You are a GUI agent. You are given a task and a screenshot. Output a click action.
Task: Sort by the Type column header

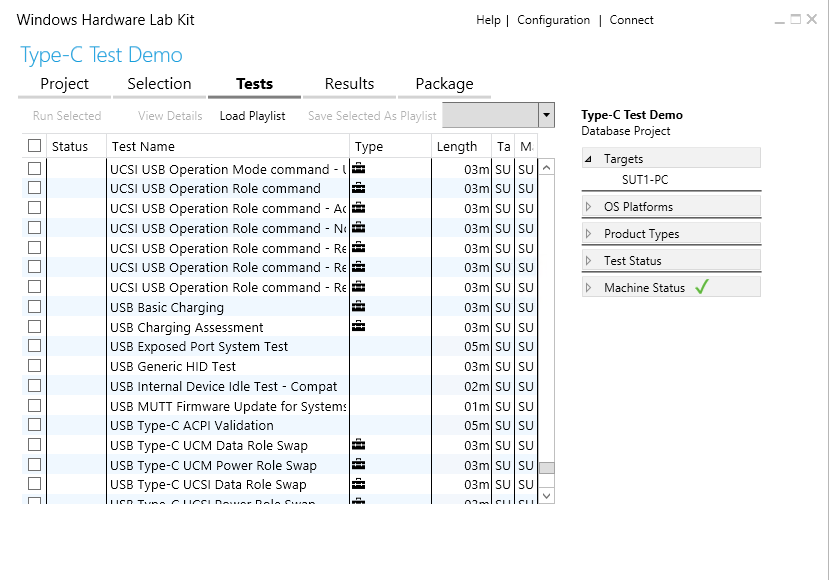tap(390, 146)
